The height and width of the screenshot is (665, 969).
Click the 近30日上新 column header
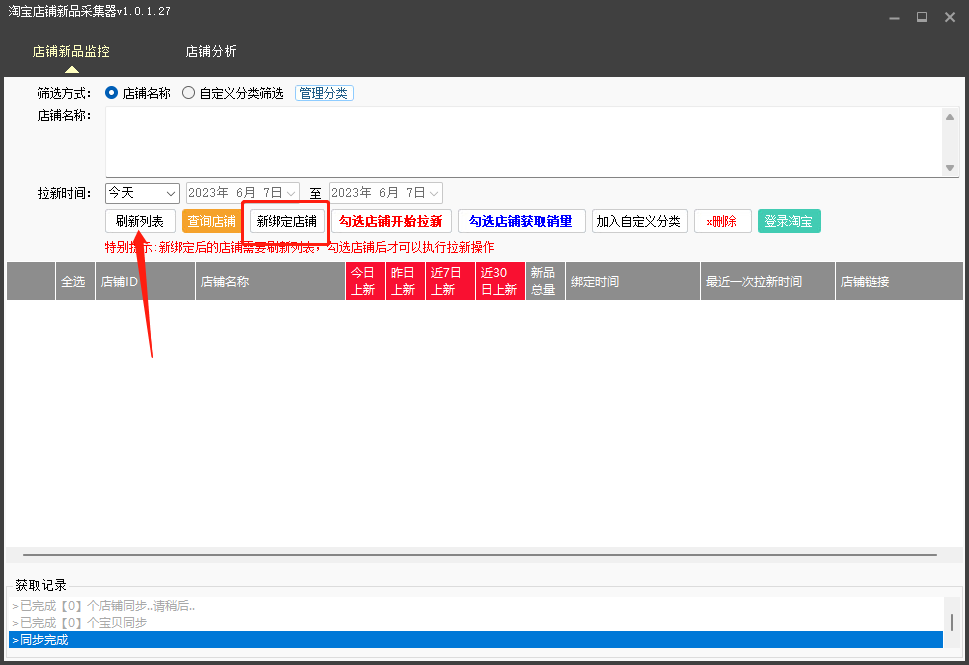click(x=500, y=281)
